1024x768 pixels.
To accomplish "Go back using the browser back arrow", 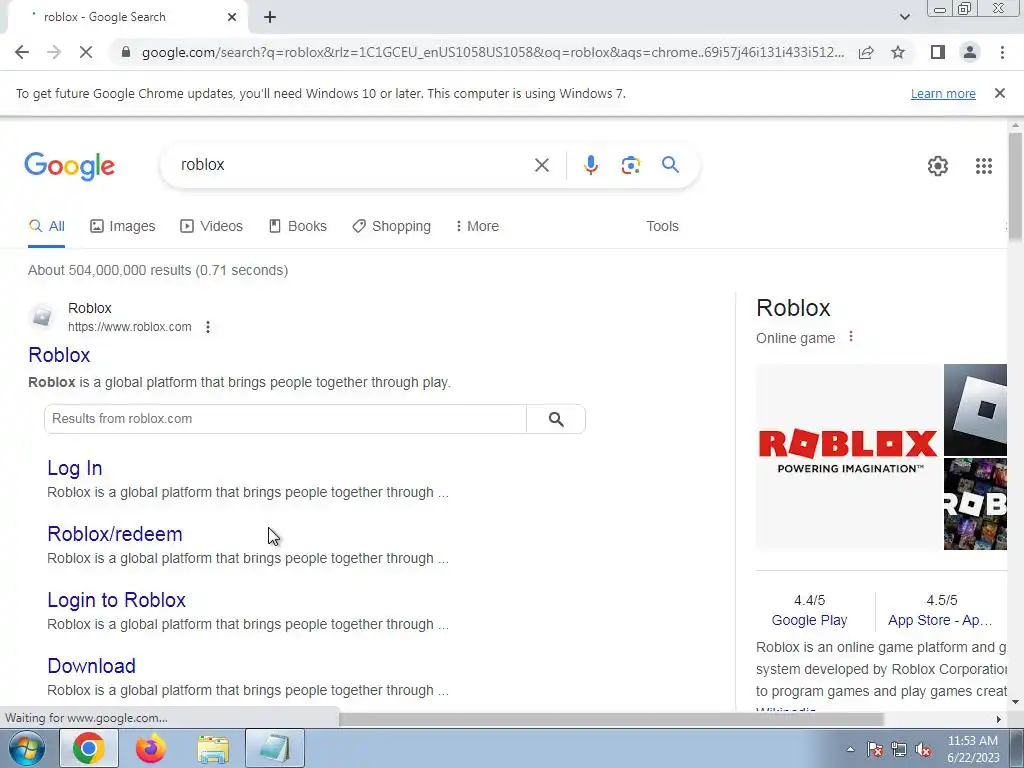I will coord(22,52).
